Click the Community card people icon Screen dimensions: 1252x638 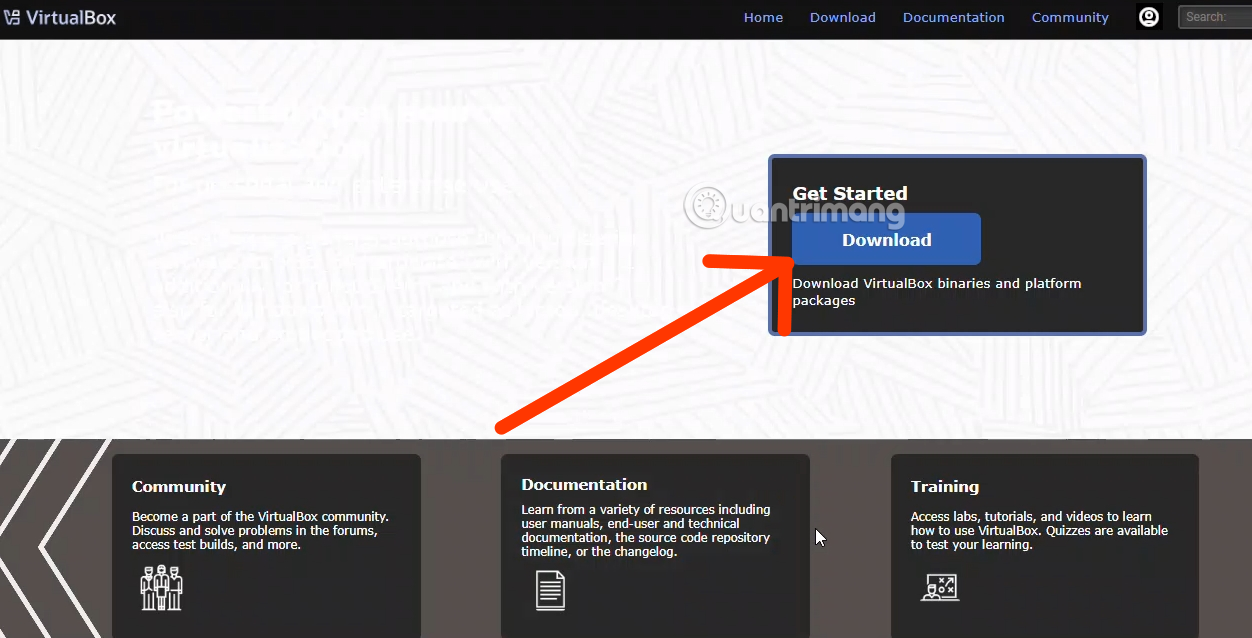[x=161, y=587]
